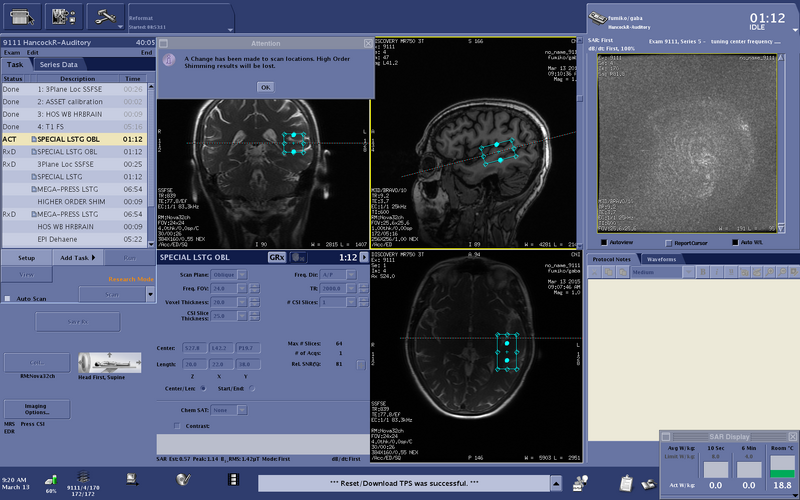Switch to the Waveforms tab

[x=661, y=259]
